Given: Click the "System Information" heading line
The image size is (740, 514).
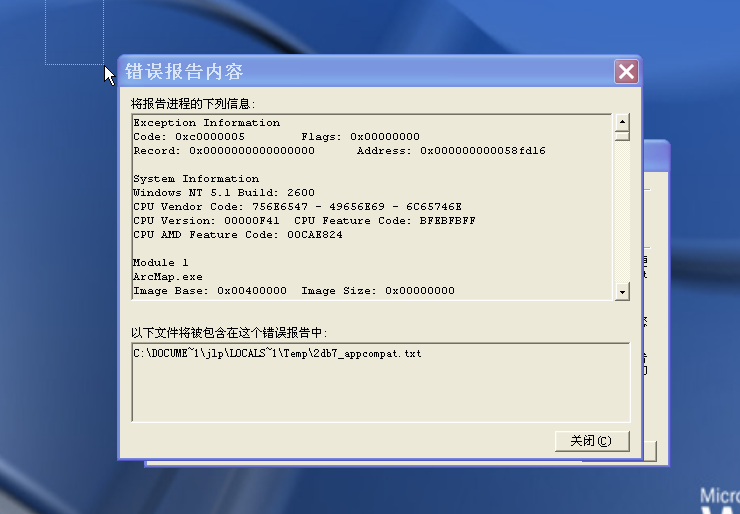Looking at the screenshot, I should [x=196, y=179].
